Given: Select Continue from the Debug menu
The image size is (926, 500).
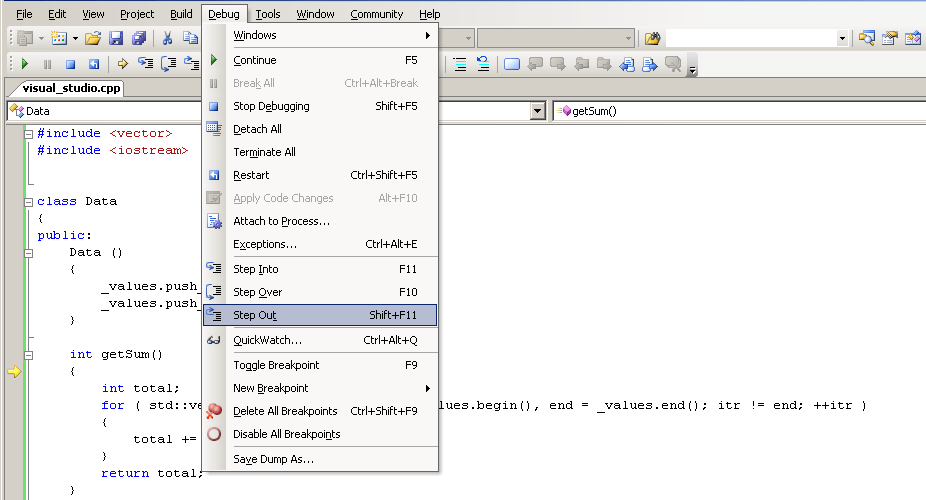Looking at the screenshot, I should pos(320,60).
